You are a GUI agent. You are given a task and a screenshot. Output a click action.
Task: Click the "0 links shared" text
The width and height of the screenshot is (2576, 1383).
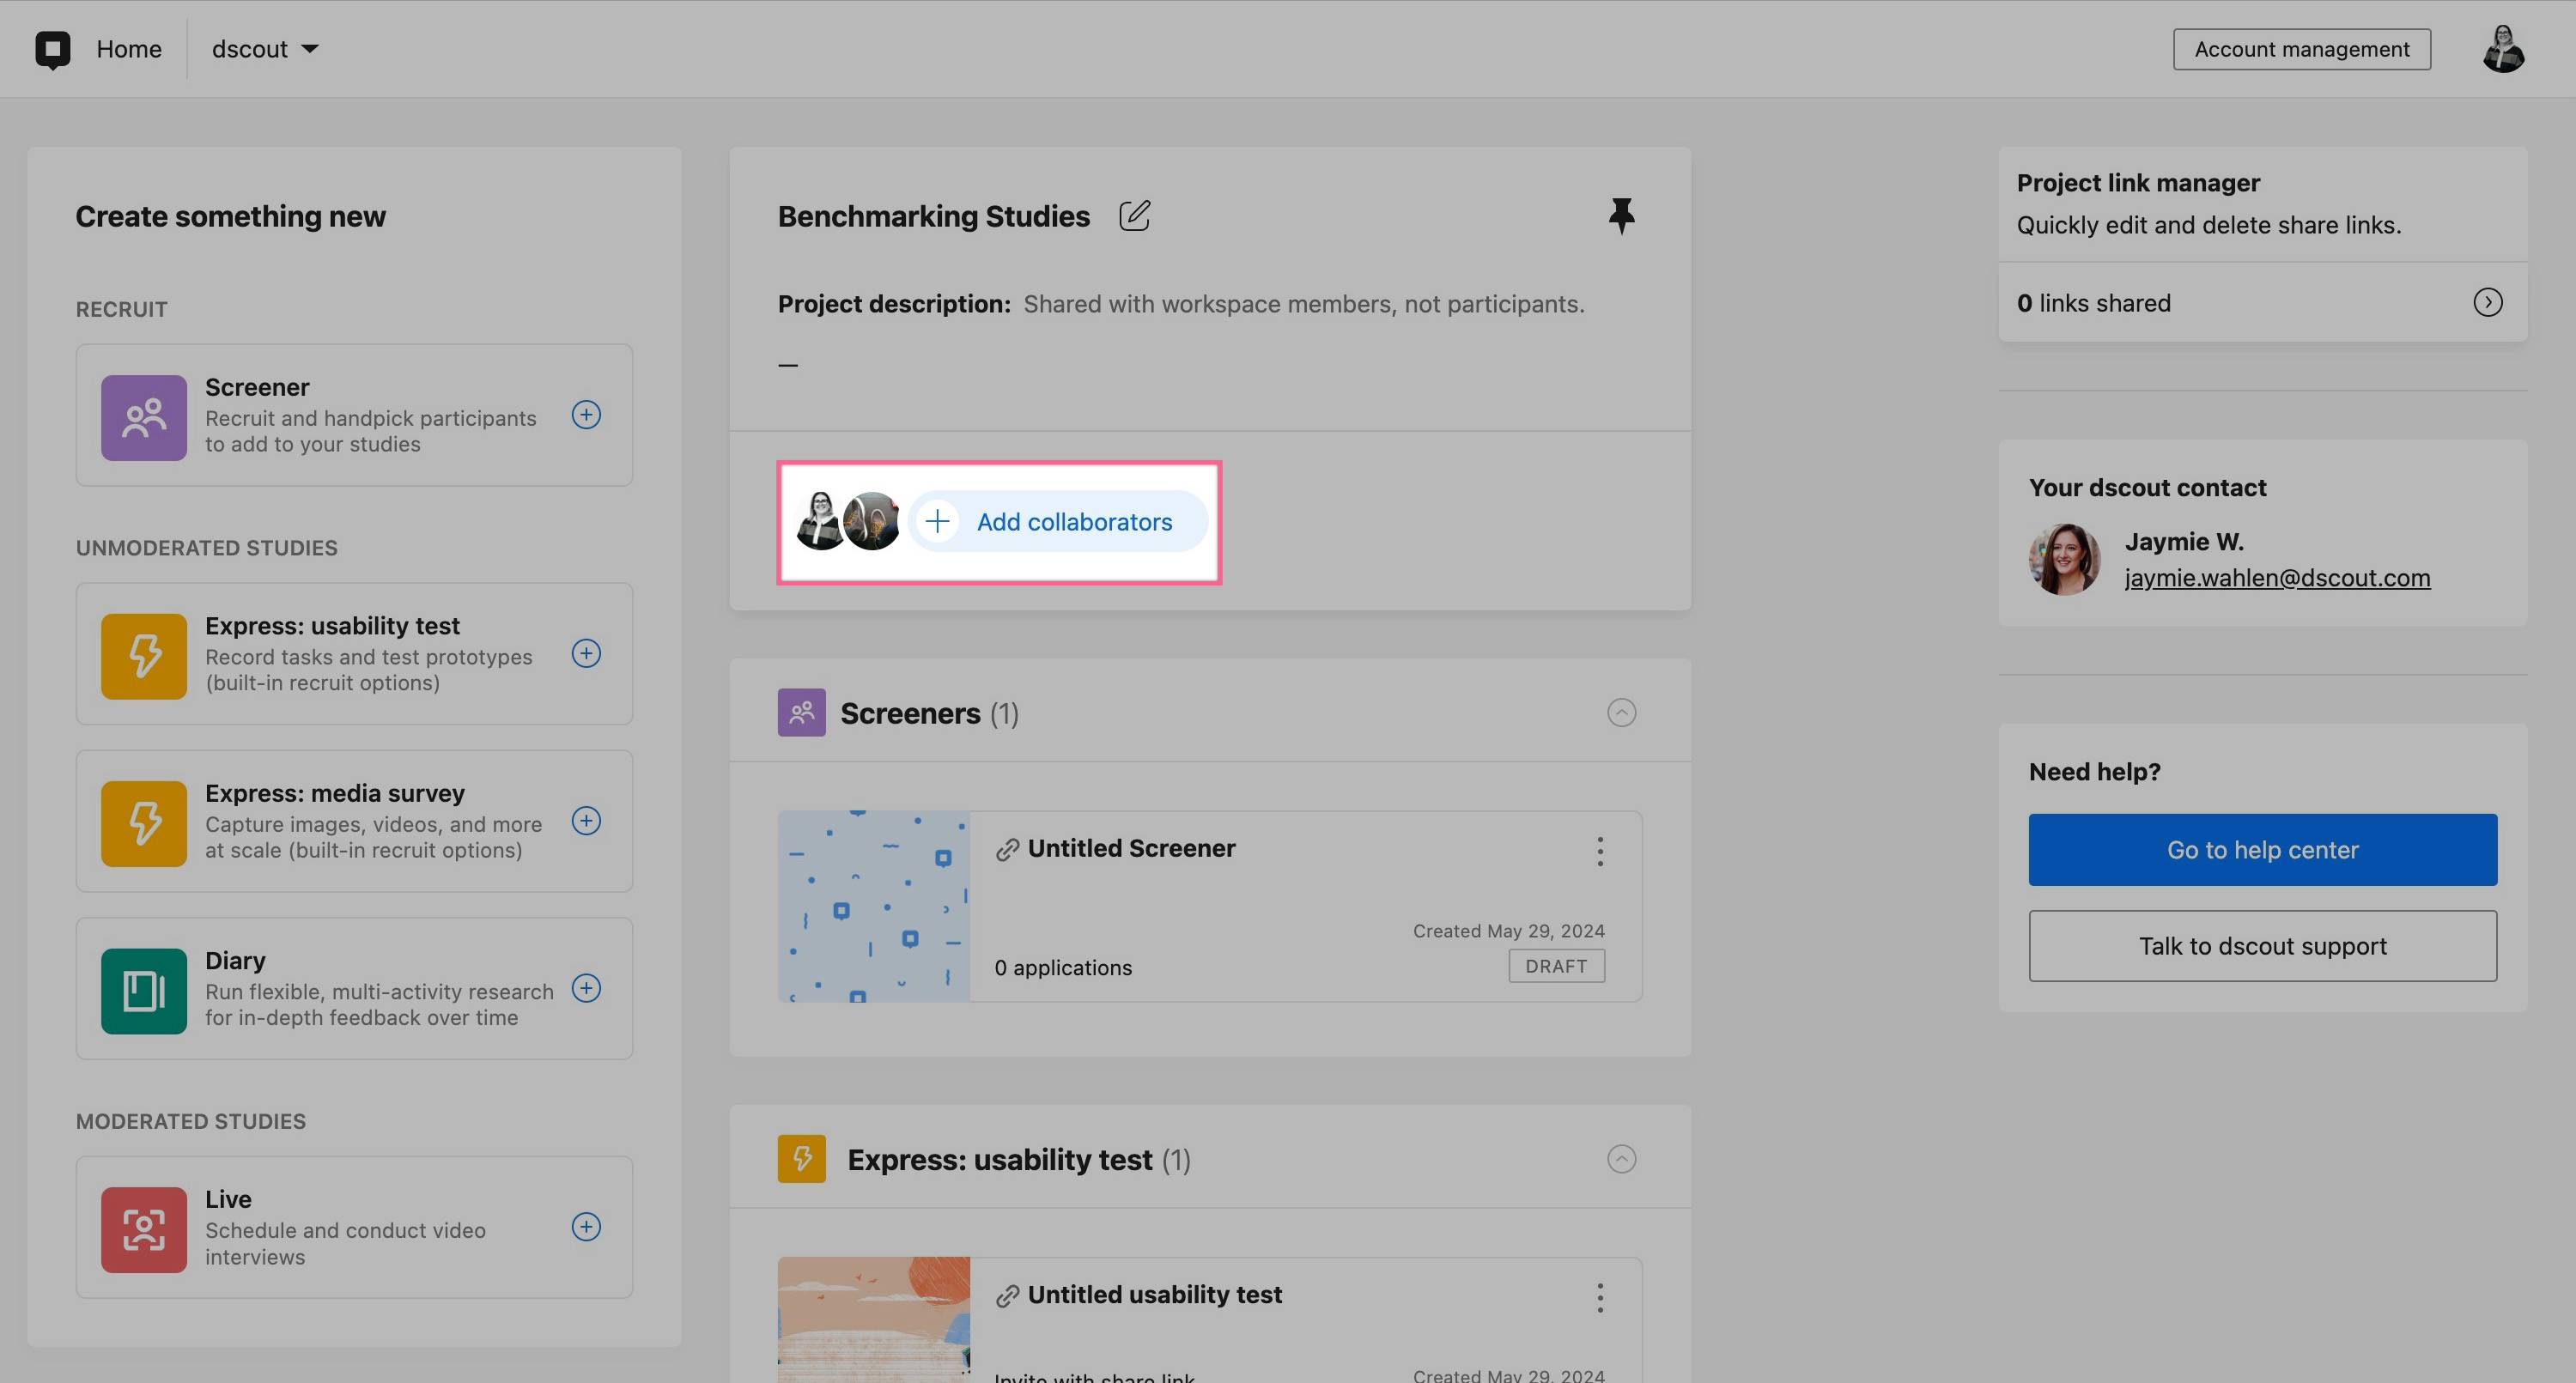(x=2093, y=304)
